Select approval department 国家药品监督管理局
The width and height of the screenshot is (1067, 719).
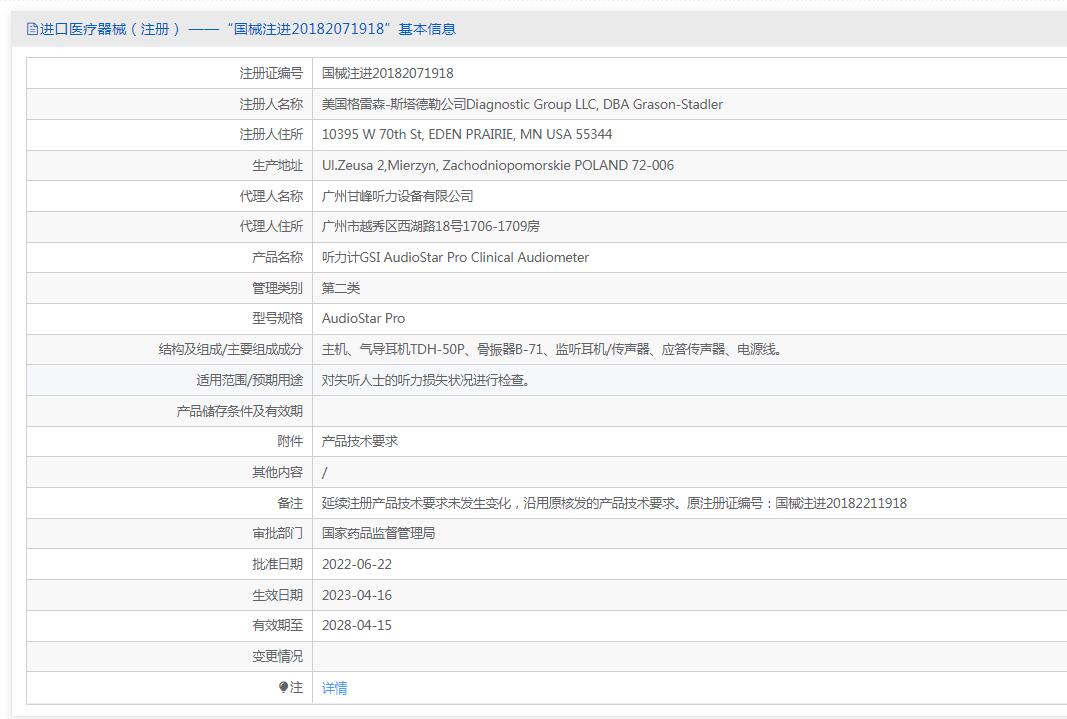[x=378, y=533]
